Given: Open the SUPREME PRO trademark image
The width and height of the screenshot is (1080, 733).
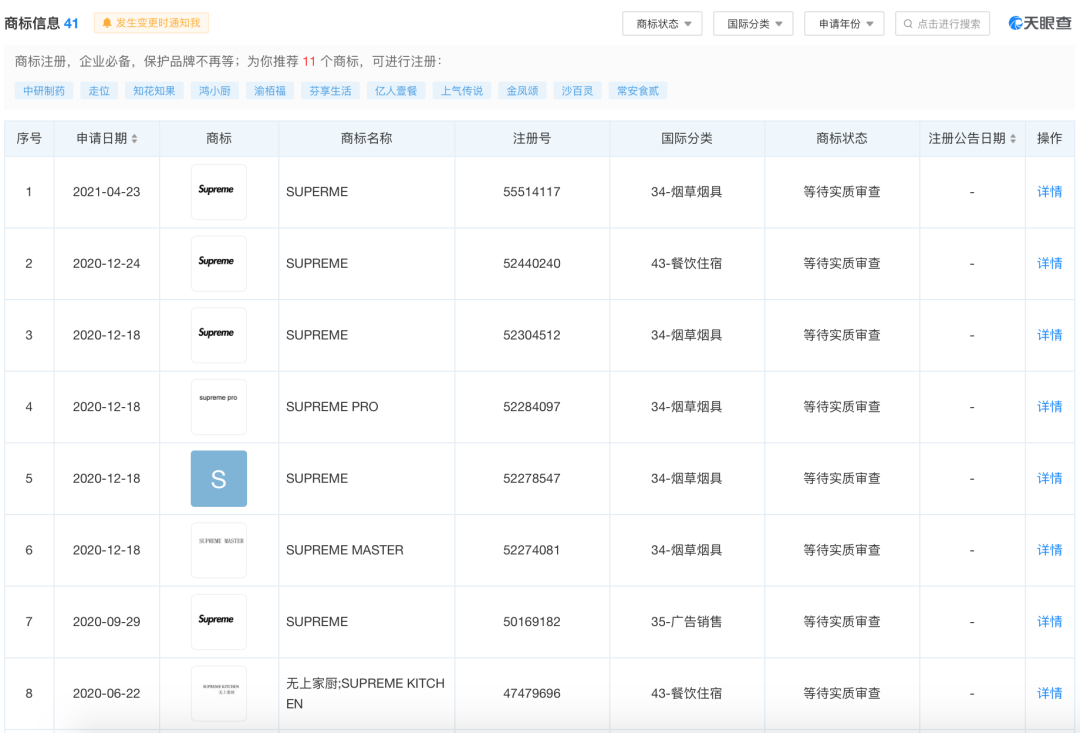Looking at the screenshot, I should click(x=218, y=406).
